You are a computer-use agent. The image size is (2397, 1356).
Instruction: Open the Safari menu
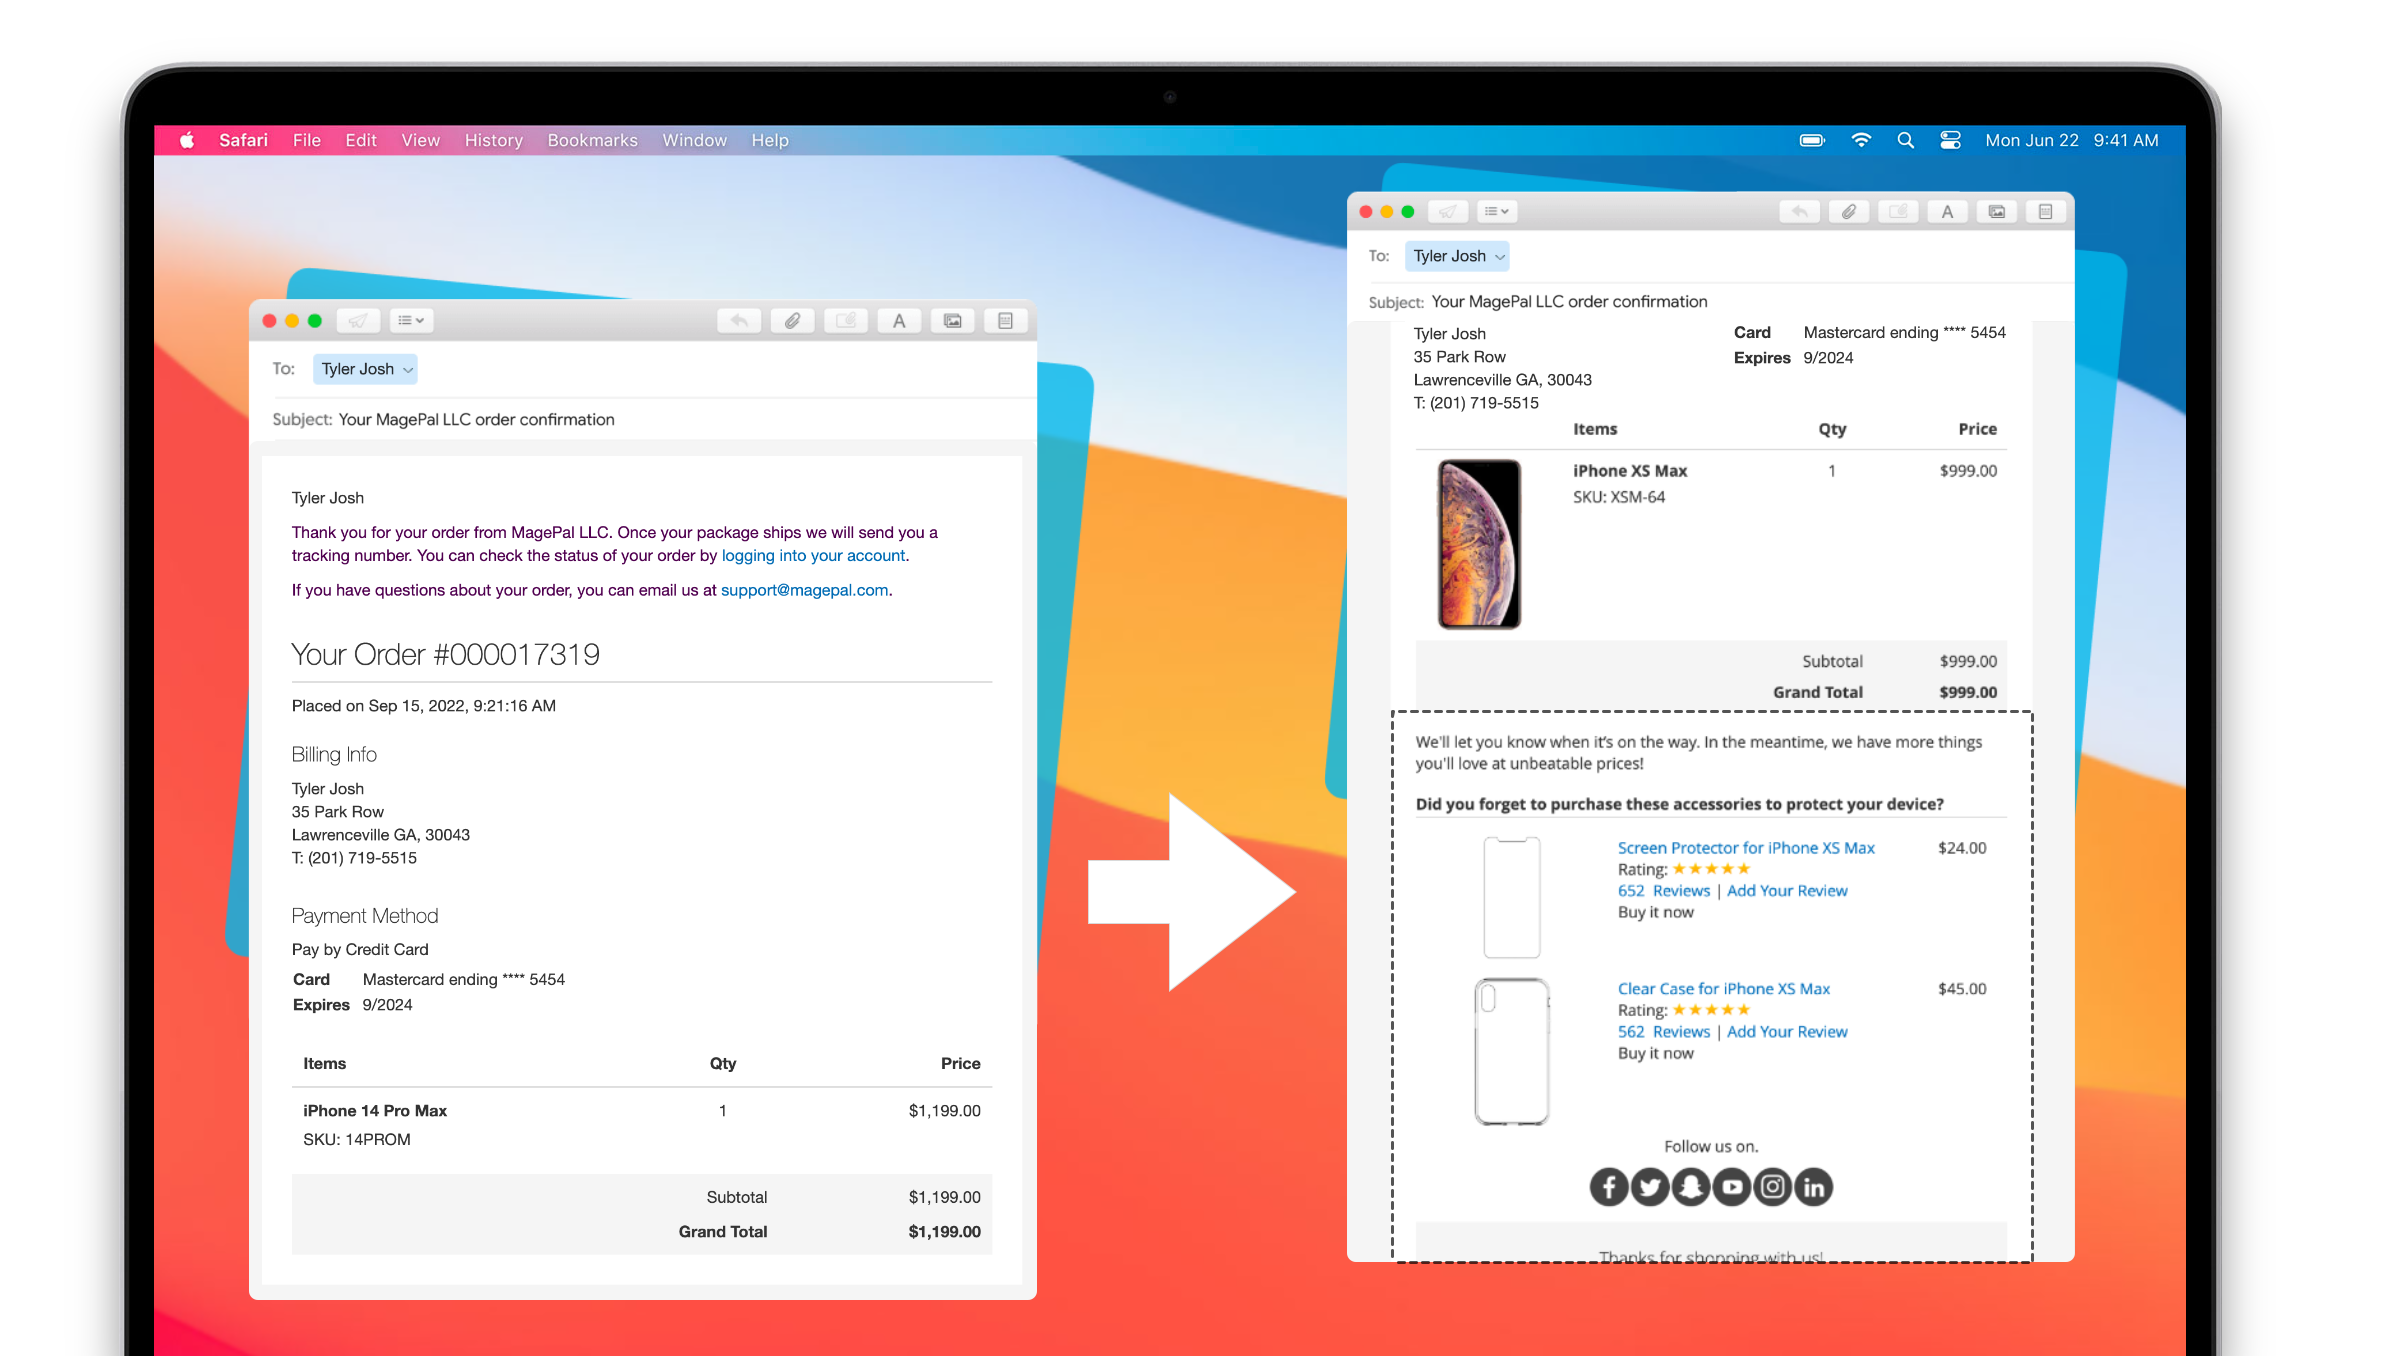(243, 140)
